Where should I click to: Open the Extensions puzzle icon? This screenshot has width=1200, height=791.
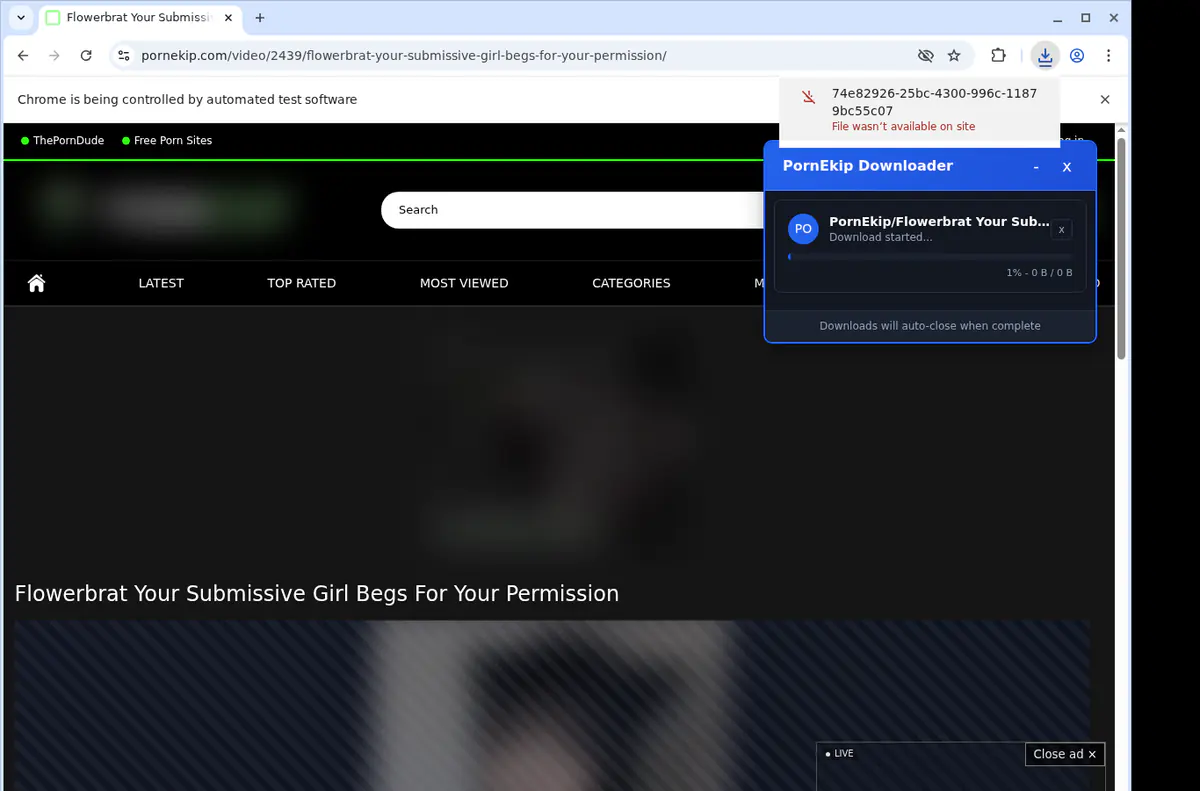(x=998, y=56)
